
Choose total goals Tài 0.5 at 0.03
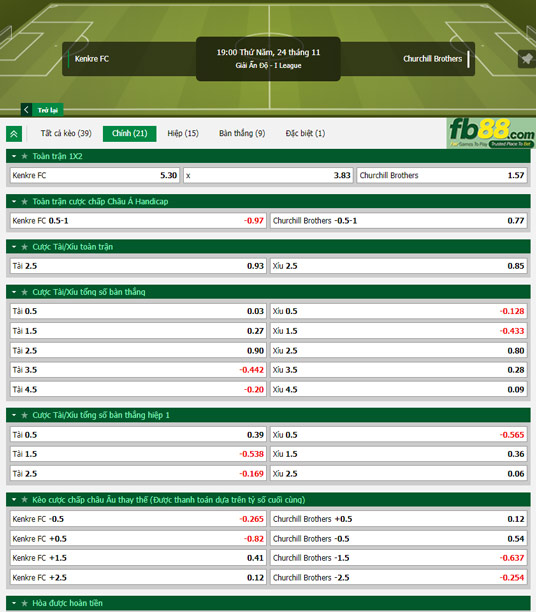[138, 311]
